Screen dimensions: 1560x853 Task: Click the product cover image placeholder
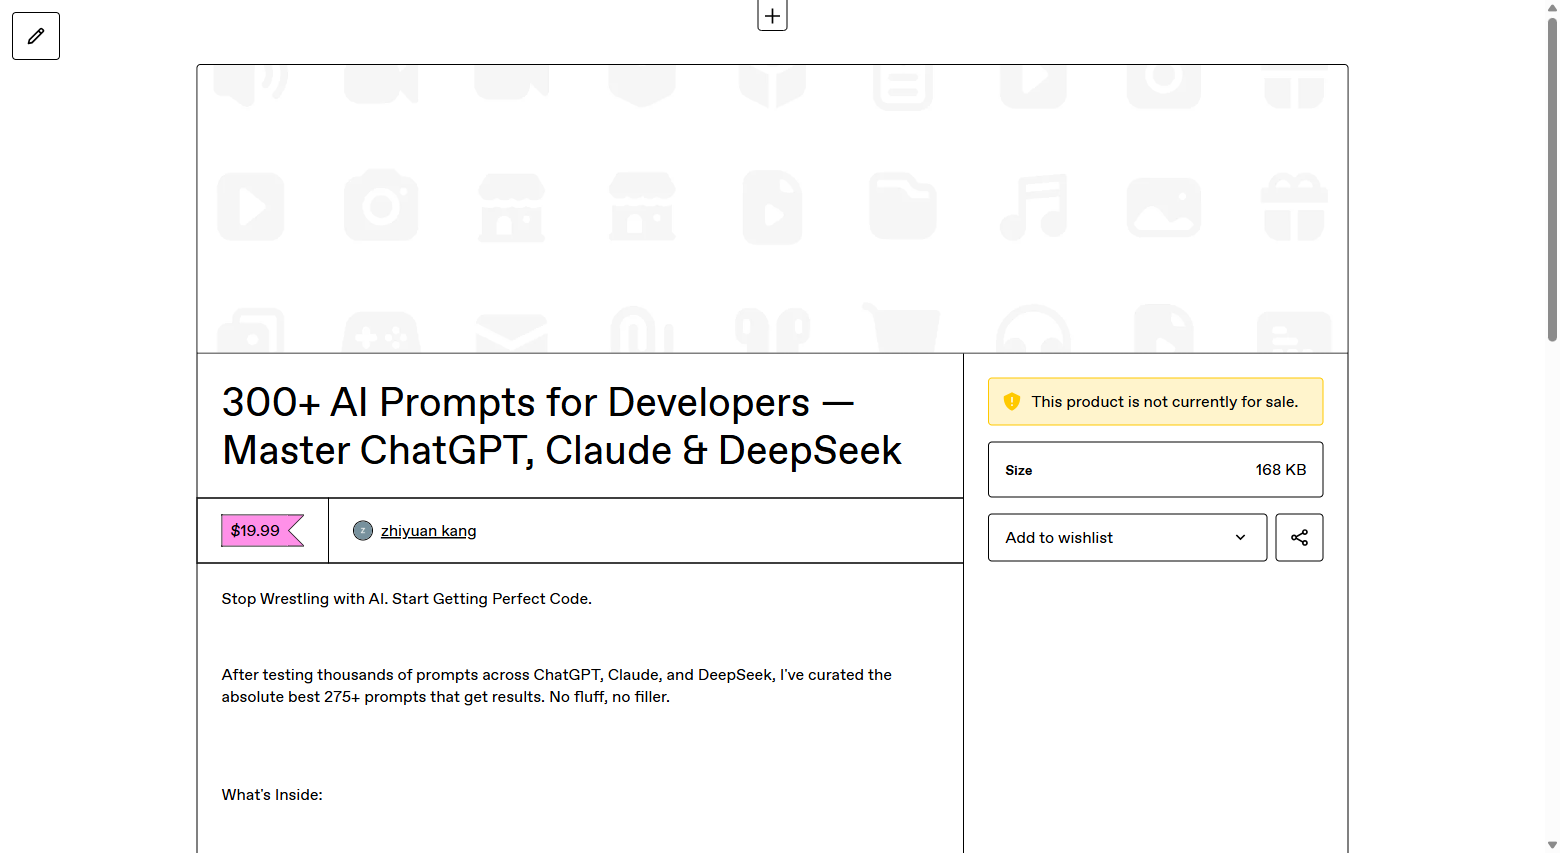(x=772, y=209)
